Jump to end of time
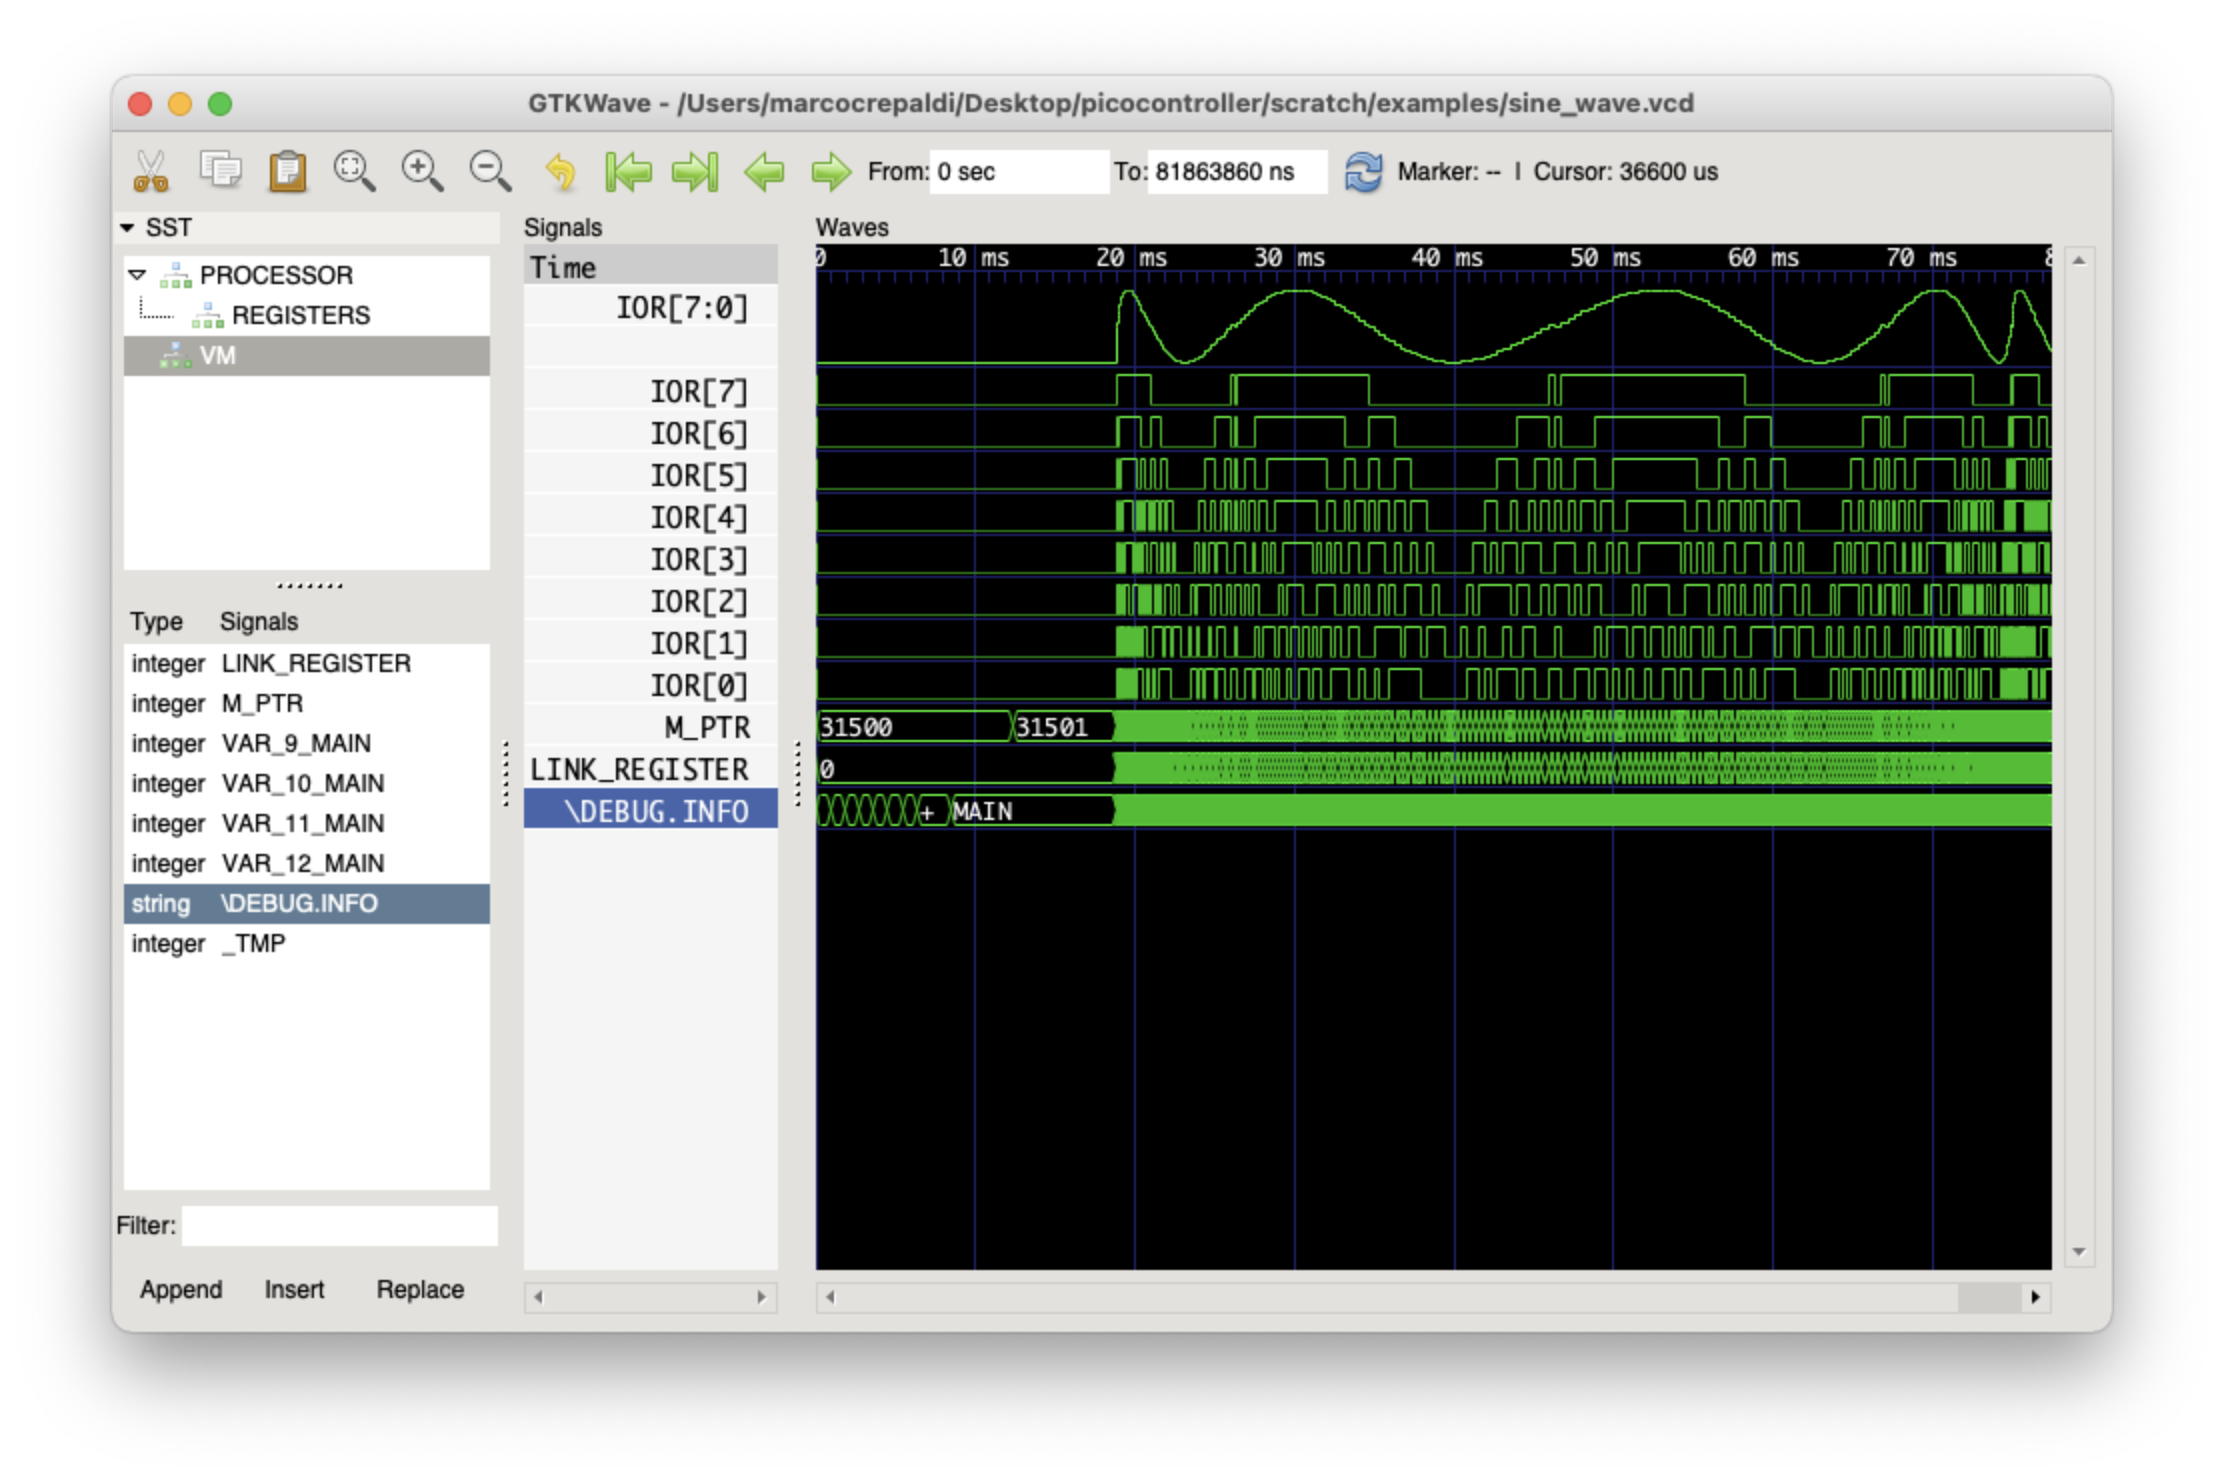Image resolution: width=2224 pixels, height=1480 pixels. click(696, 172)
